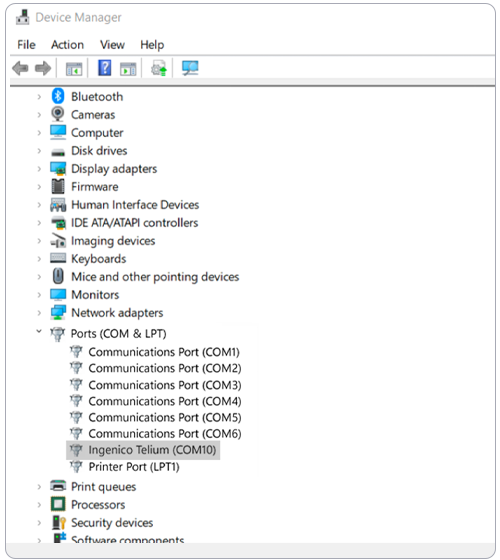Expand the Disk drives node
The height and width of the screenshot is (560, 500).
click(39, 151)
